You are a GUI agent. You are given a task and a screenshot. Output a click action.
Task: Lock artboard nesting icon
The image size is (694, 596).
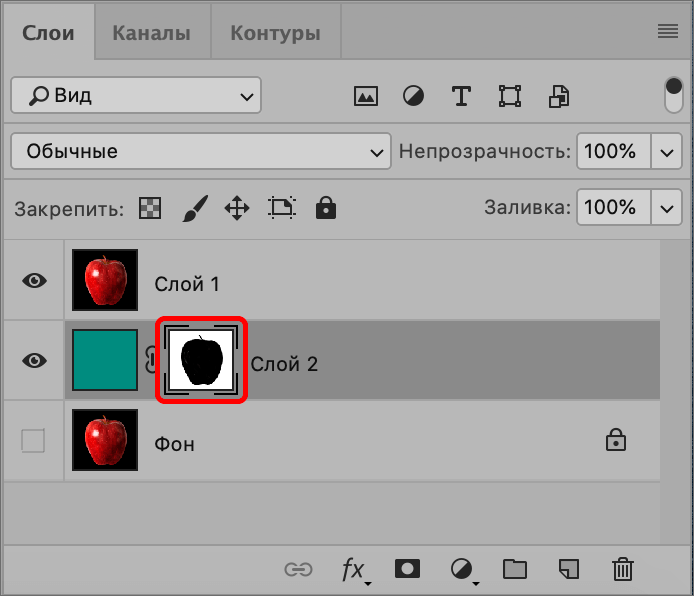point(281,208)
